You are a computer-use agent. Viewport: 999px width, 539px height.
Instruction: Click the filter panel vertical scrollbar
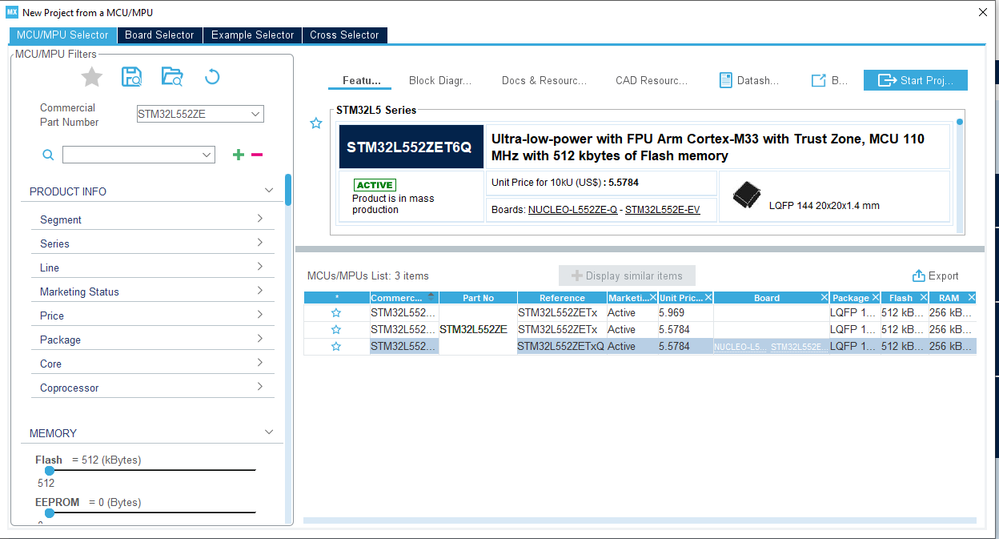(x=288, y=190)
